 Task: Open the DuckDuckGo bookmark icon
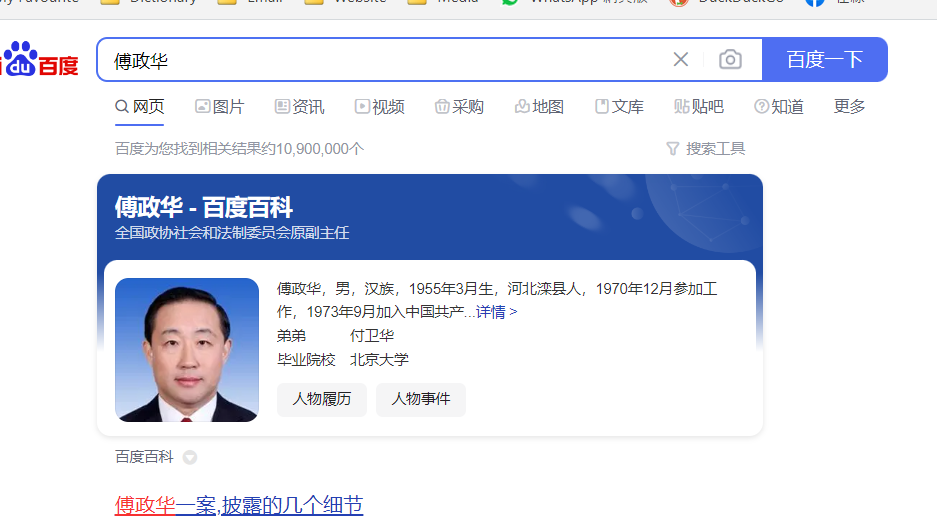pyautogui.click(x=678, y=2)
